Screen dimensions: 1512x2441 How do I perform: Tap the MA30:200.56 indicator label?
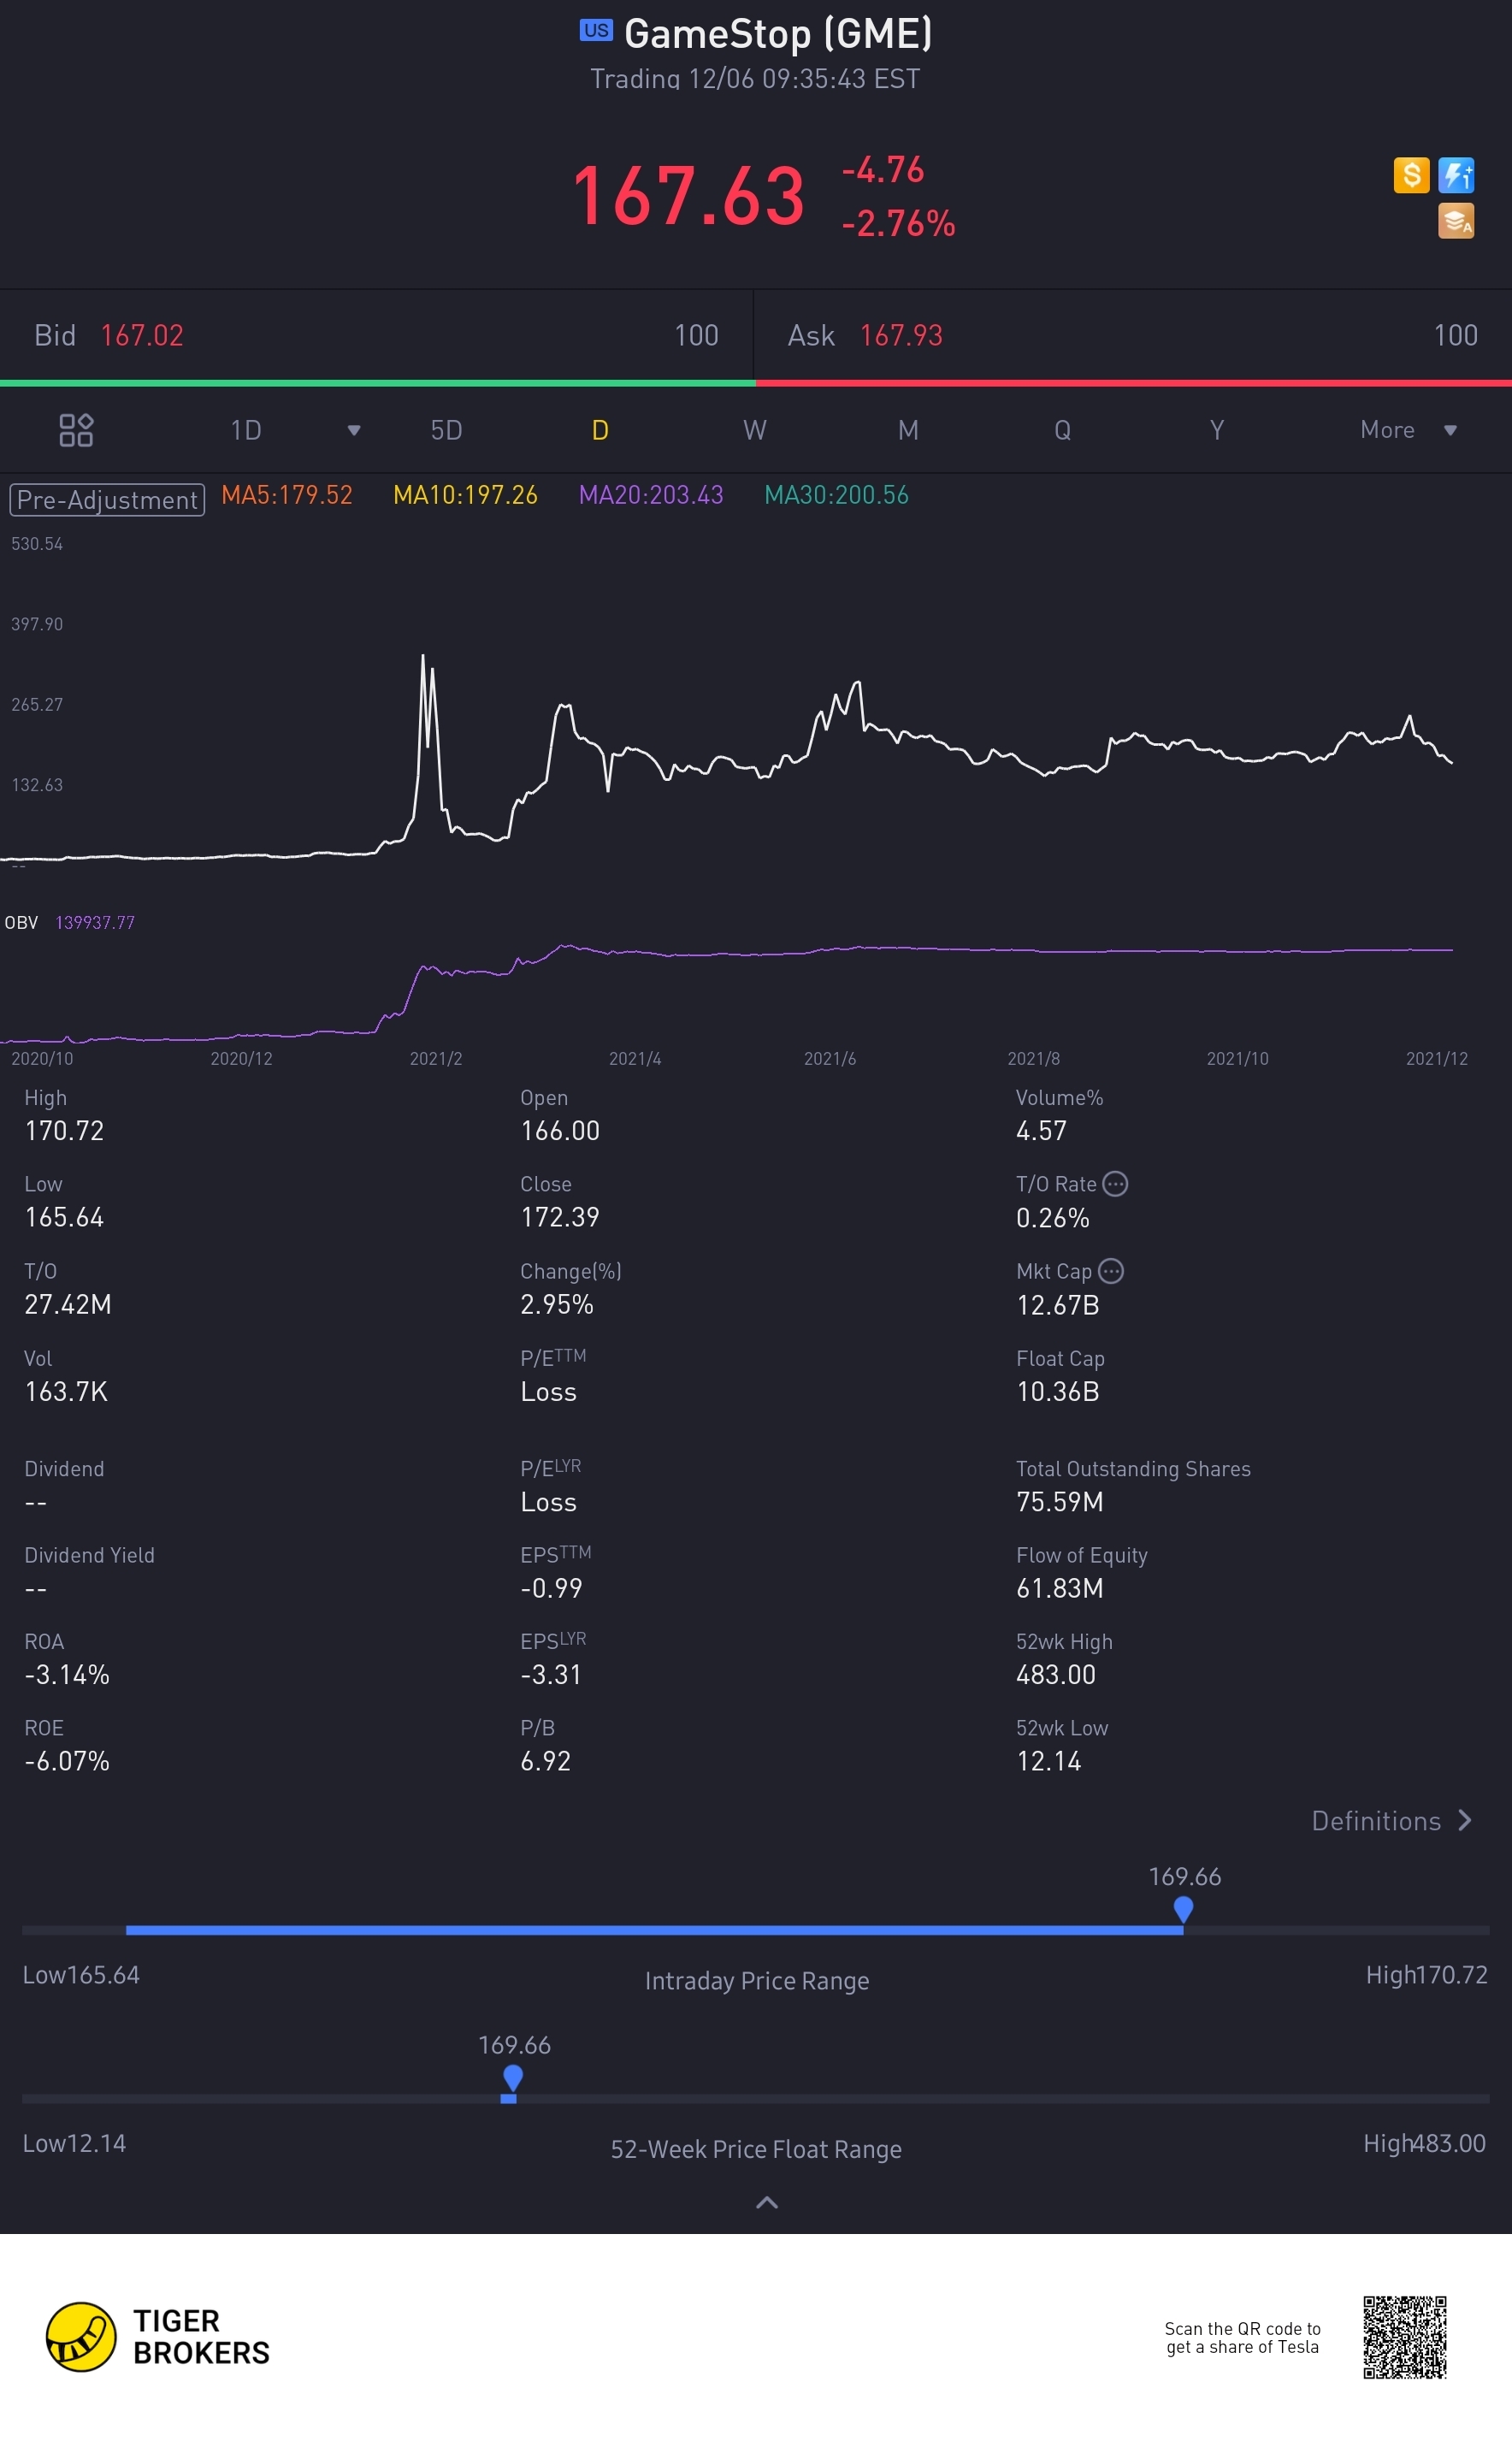click(x=836, y=495)
